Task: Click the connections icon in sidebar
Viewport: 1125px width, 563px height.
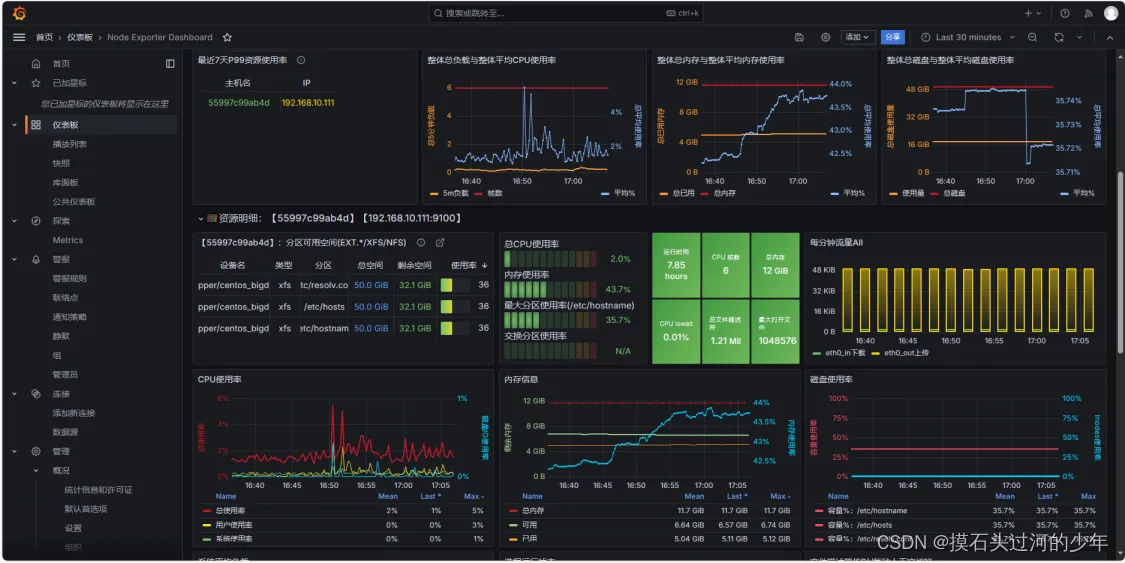Action: click(x=36, y=394)
